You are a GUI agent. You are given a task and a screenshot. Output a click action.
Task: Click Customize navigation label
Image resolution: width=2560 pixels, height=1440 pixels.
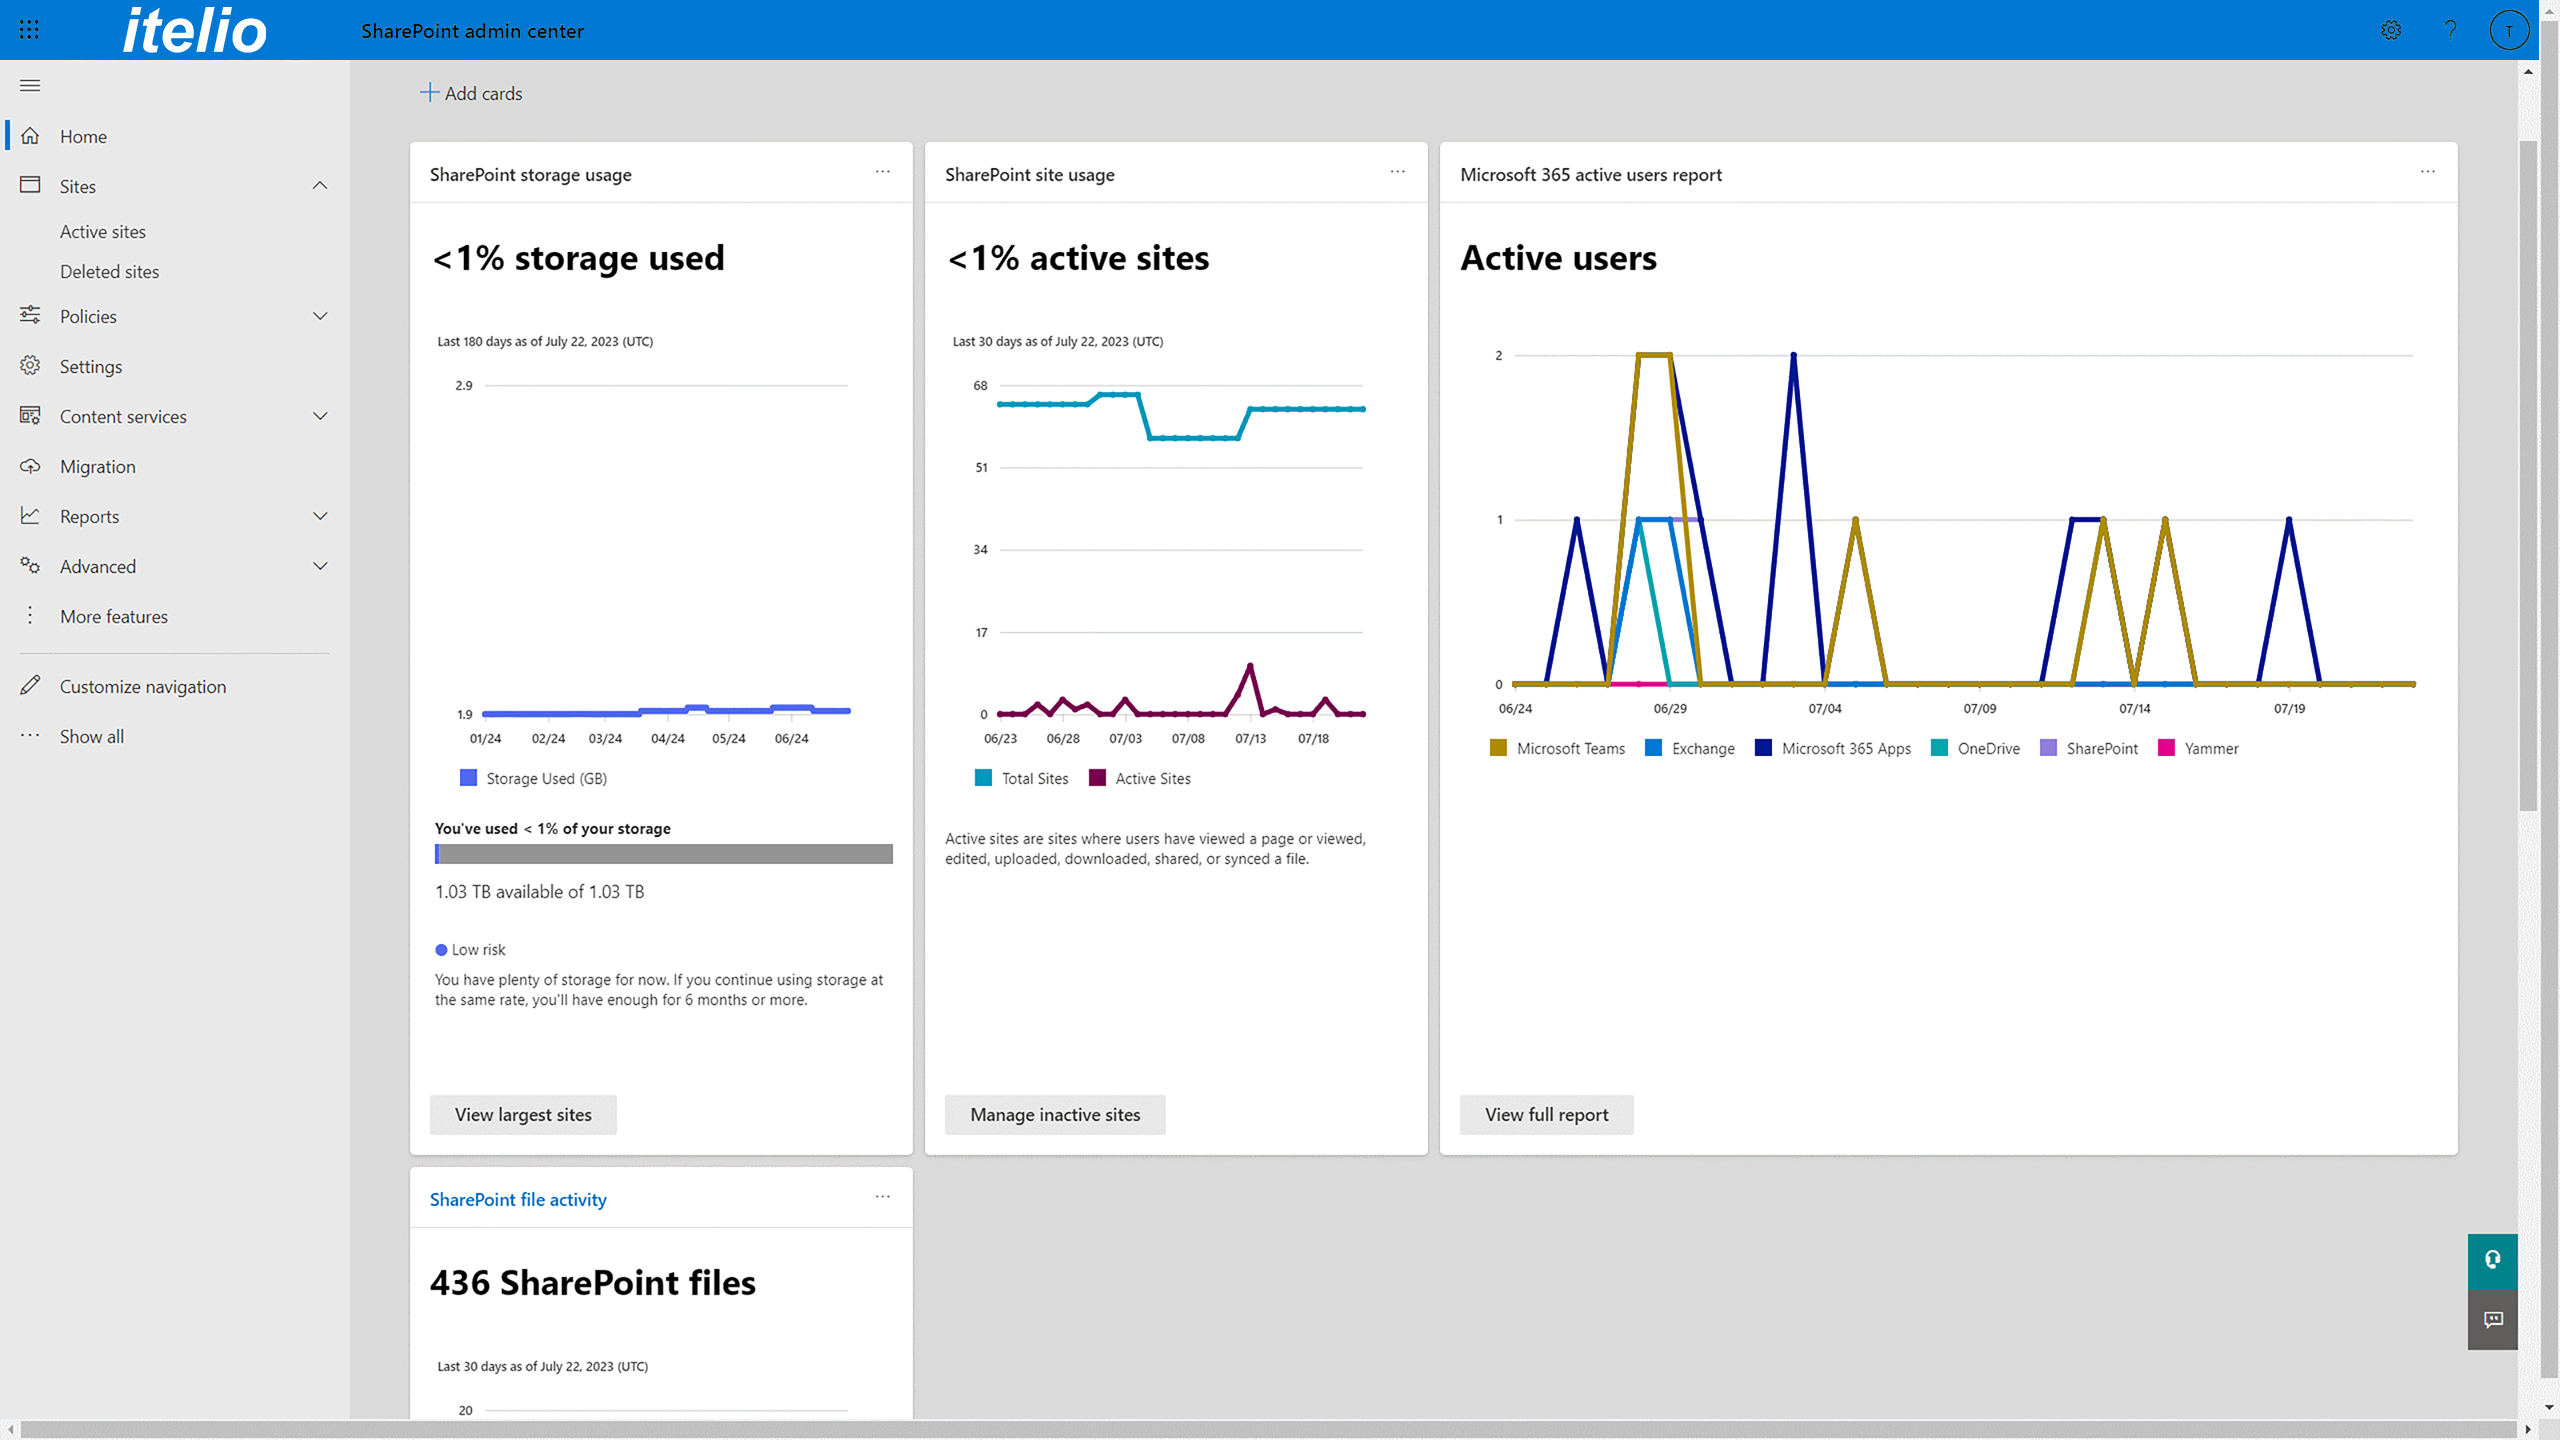pos(143,686)
